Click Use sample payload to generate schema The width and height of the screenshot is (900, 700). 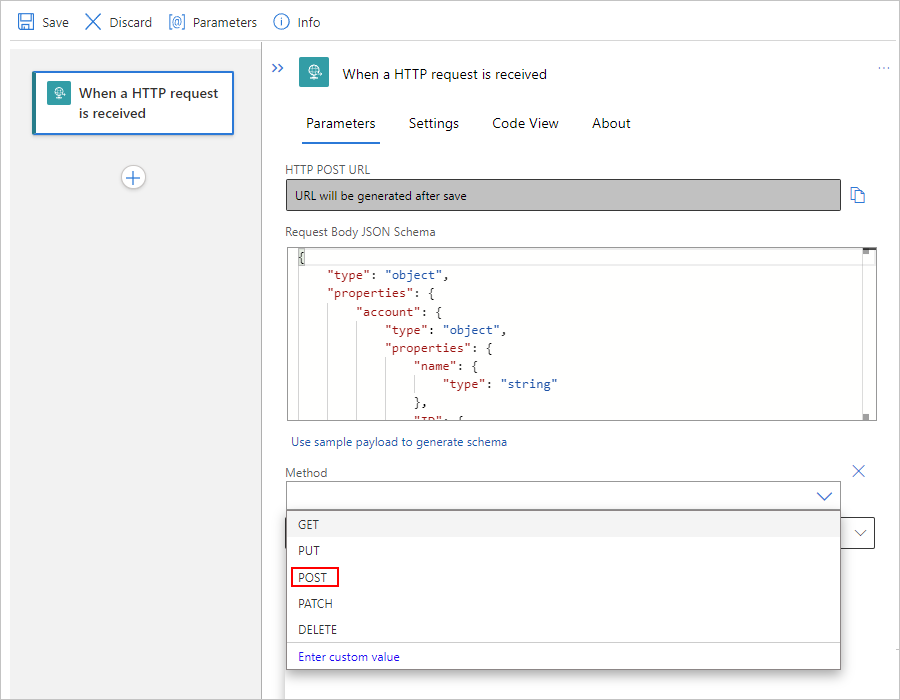tap(398, 442)
